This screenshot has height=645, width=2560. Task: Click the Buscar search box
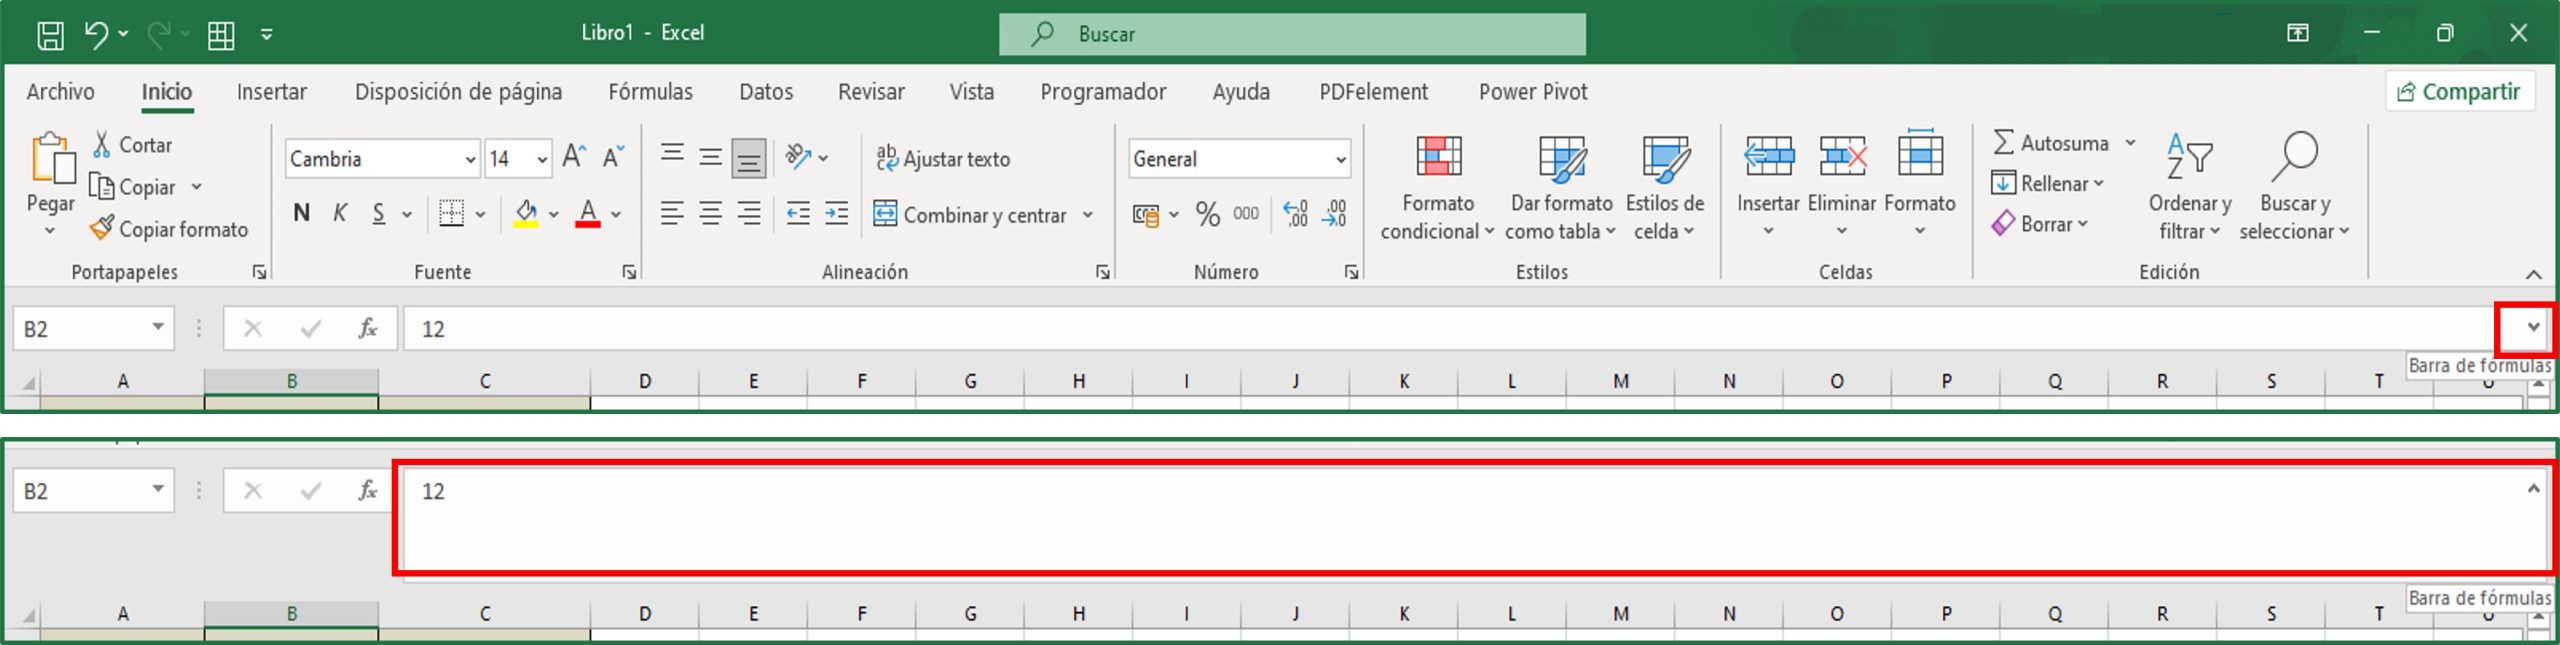[x=1292, y=34]
